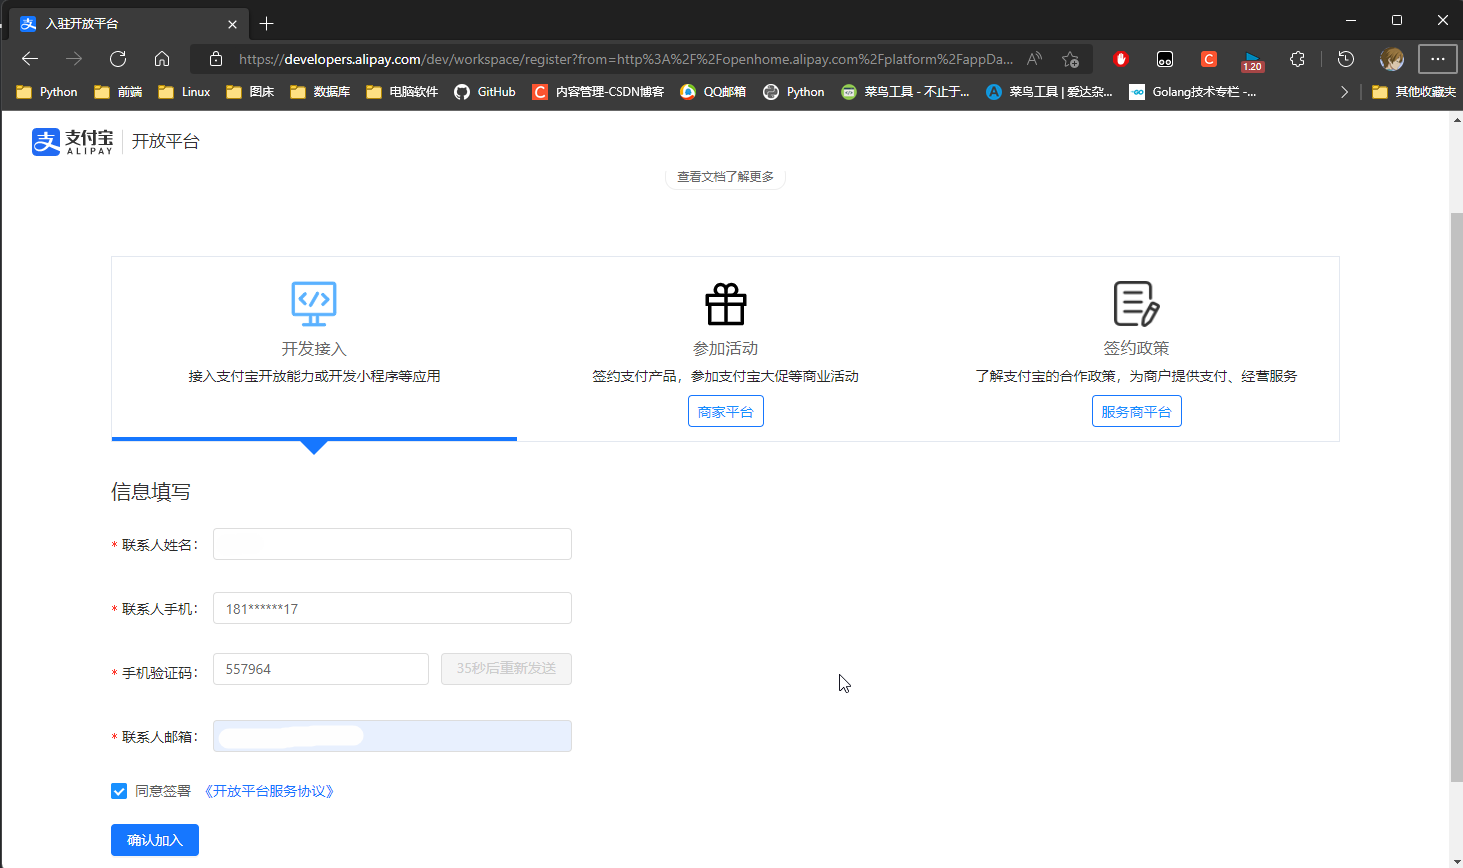The height and width of the screenshot is (868, 1463).
Task: Expand the bookmarks bar overflow chevron
Action: pos(1344,92)
